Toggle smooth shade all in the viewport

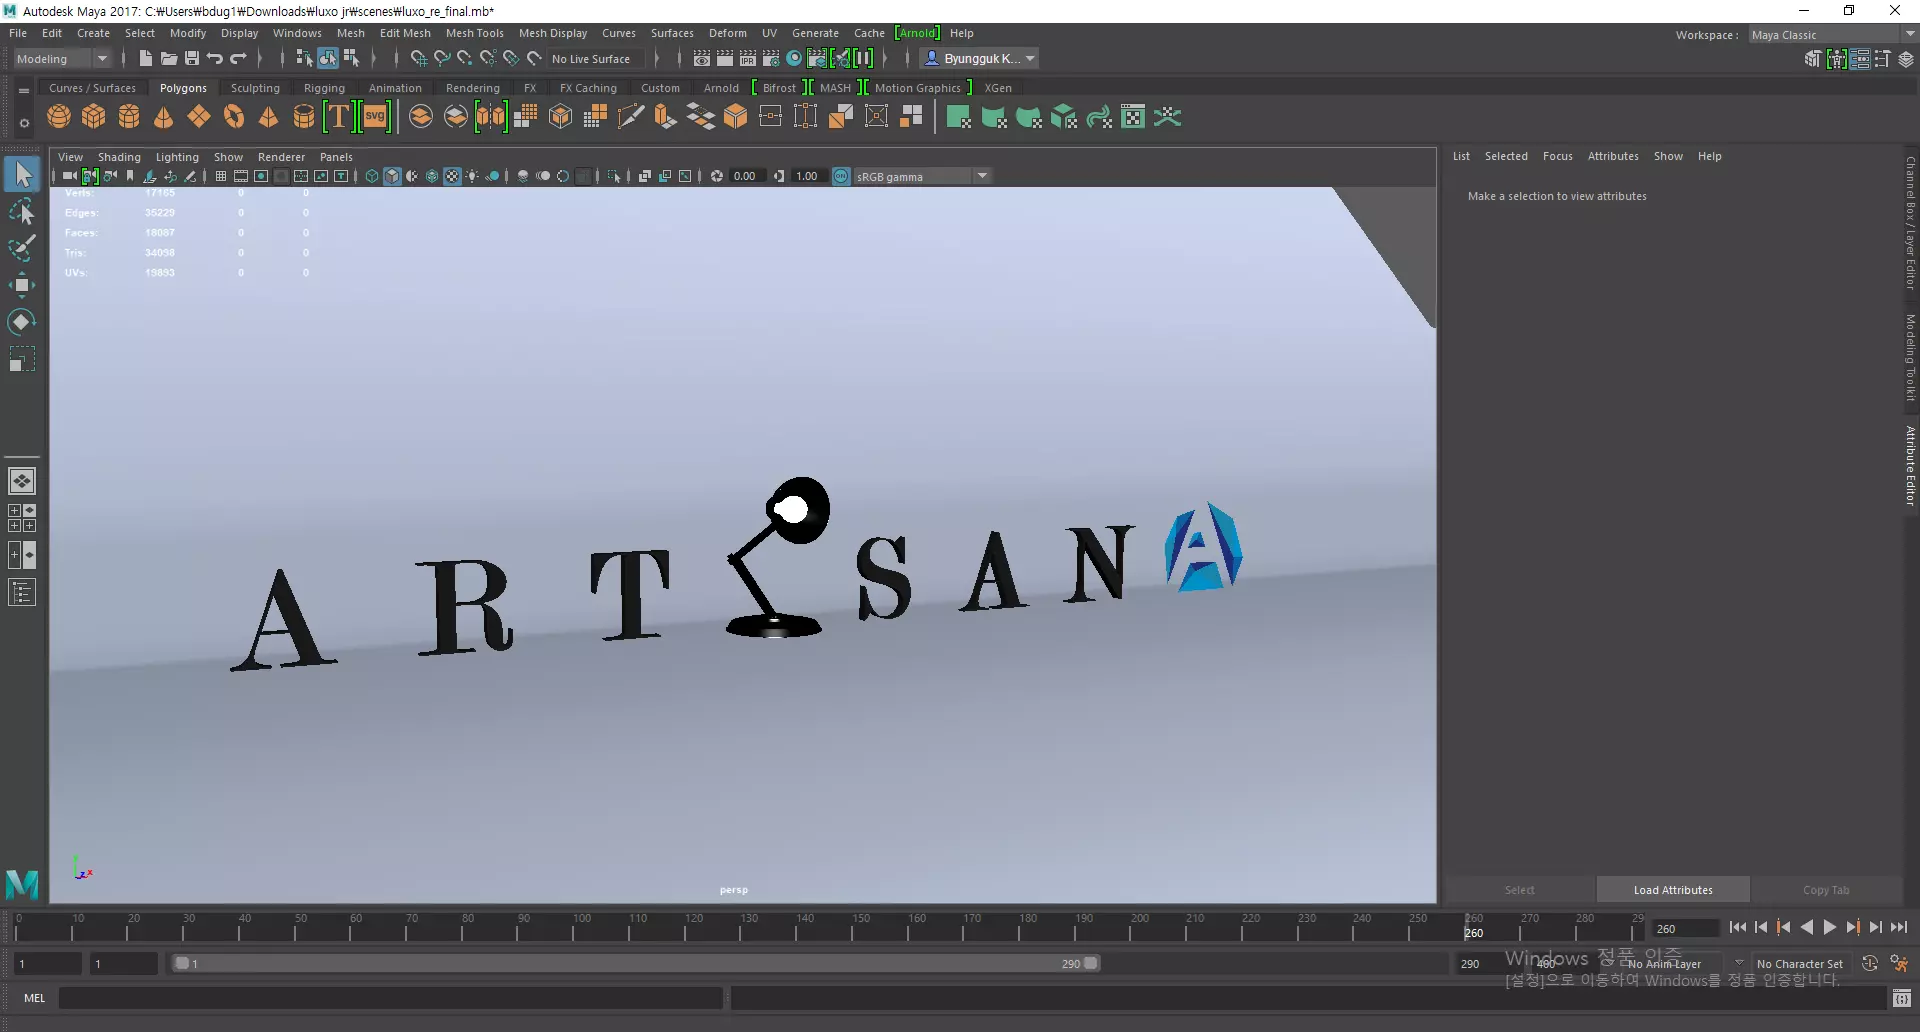coord(392,176)
